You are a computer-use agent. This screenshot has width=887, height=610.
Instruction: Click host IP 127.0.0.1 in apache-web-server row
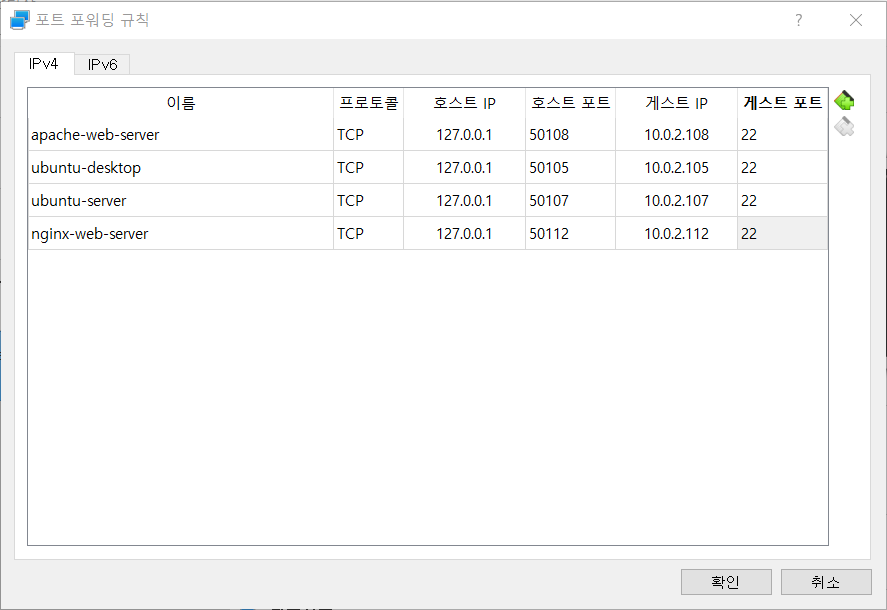click(464, 135)
